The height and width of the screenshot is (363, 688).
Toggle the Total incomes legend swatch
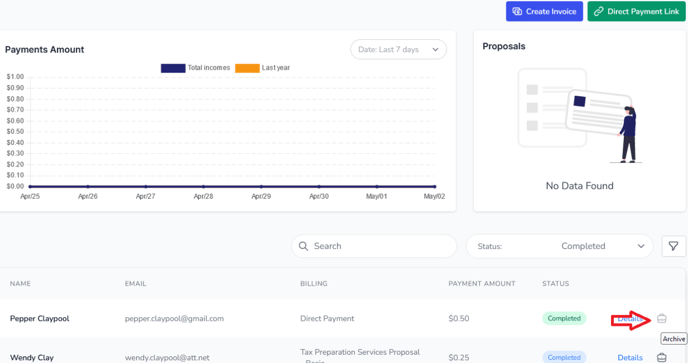coord(173,68)
